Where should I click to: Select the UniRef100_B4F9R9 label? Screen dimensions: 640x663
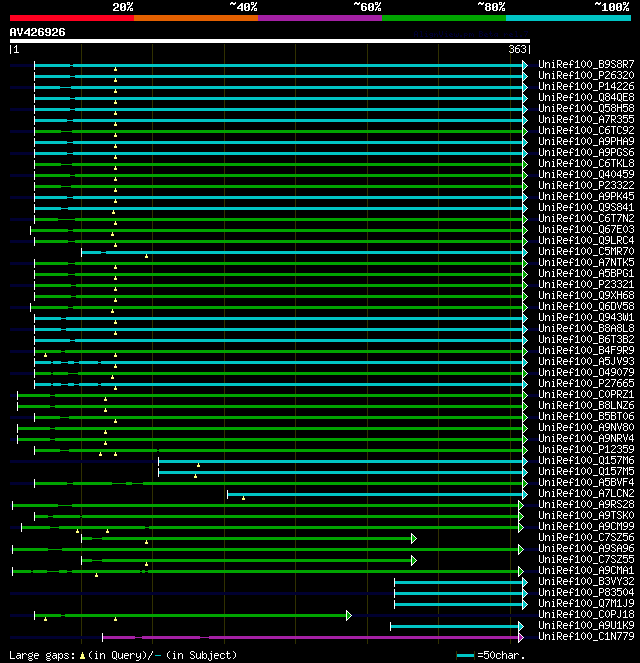pyautogui.click(x=586, y=350)
